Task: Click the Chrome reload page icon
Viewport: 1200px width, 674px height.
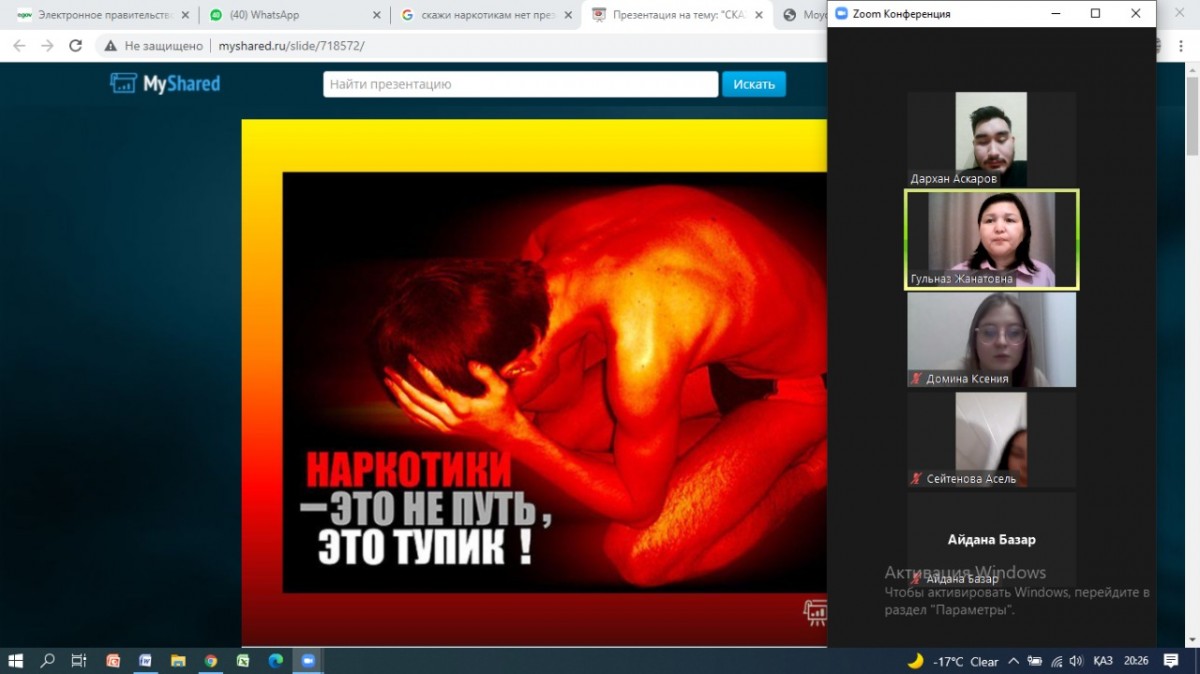Action: tap(75, 46)
